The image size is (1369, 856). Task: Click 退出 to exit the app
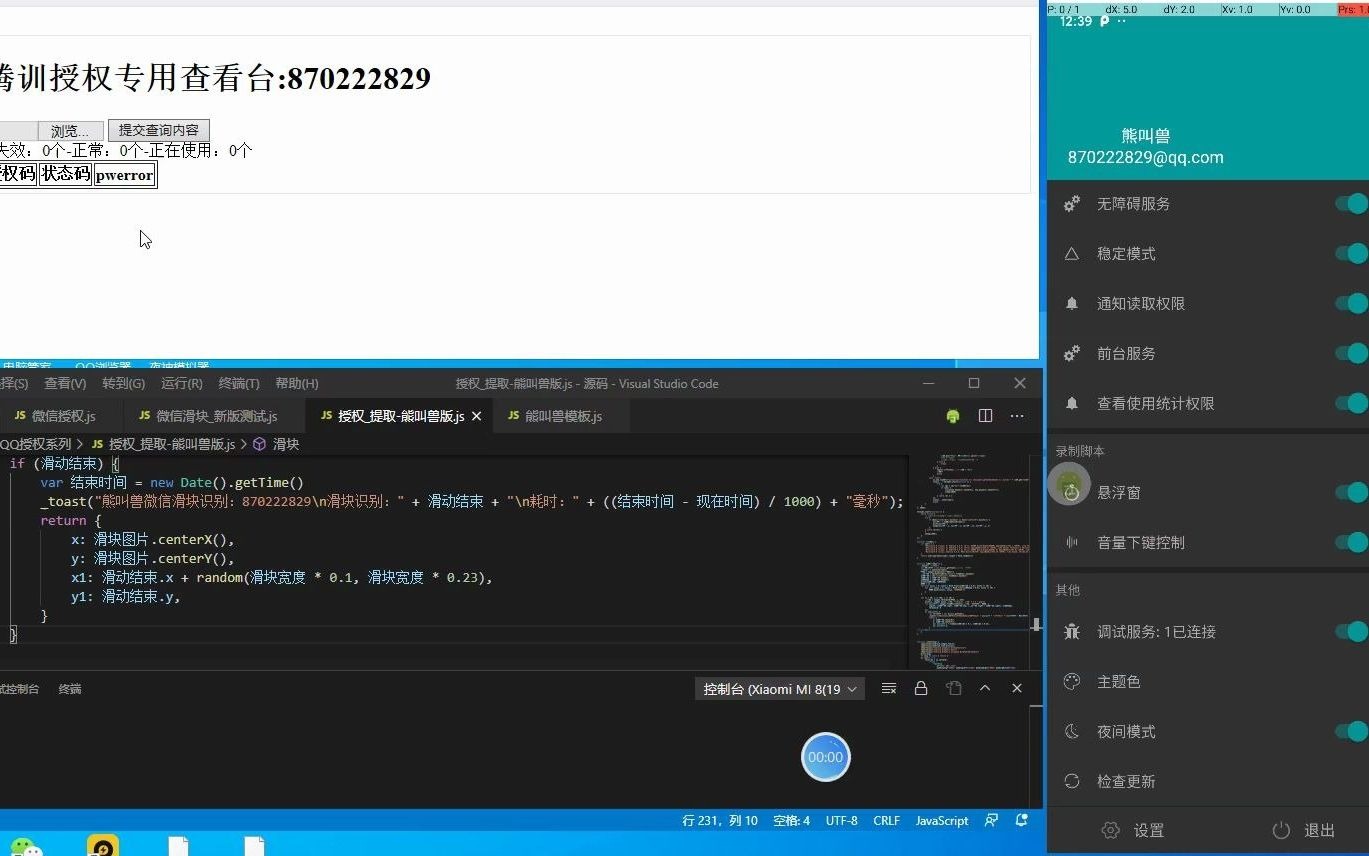click(1304, 831)
